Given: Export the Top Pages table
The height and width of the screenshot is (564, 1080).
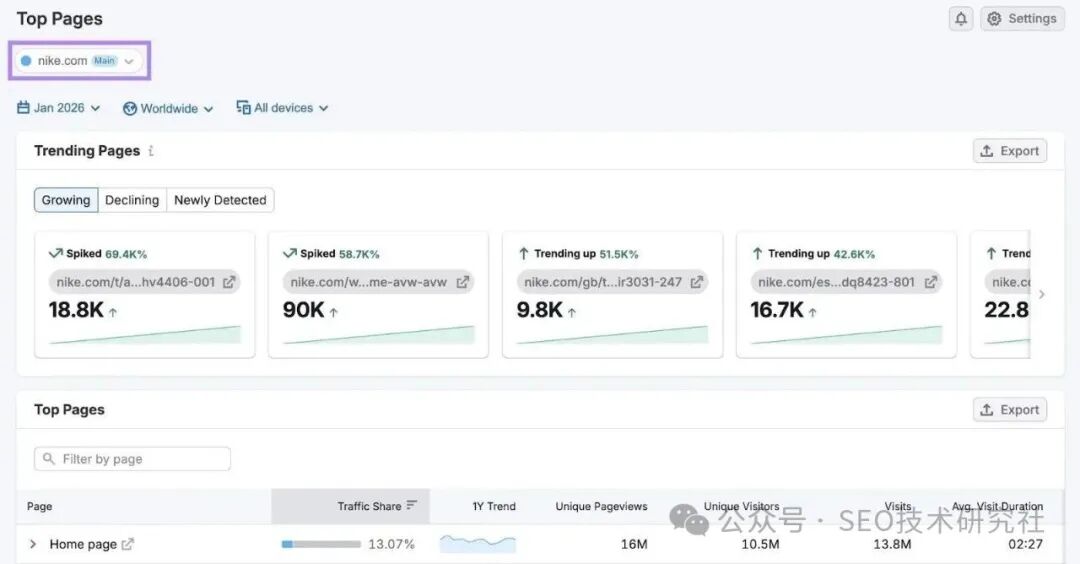Looking at the screenshot, I should pyautogui.click(x=1009, y=410).
